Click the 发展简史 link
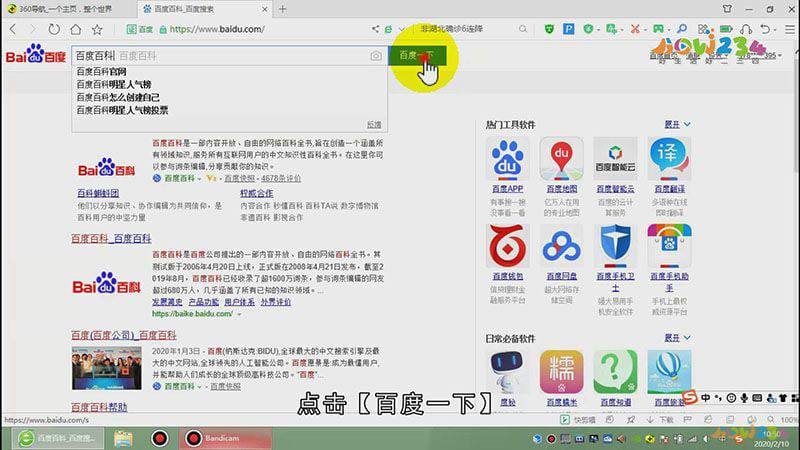 tap(167, 302)
